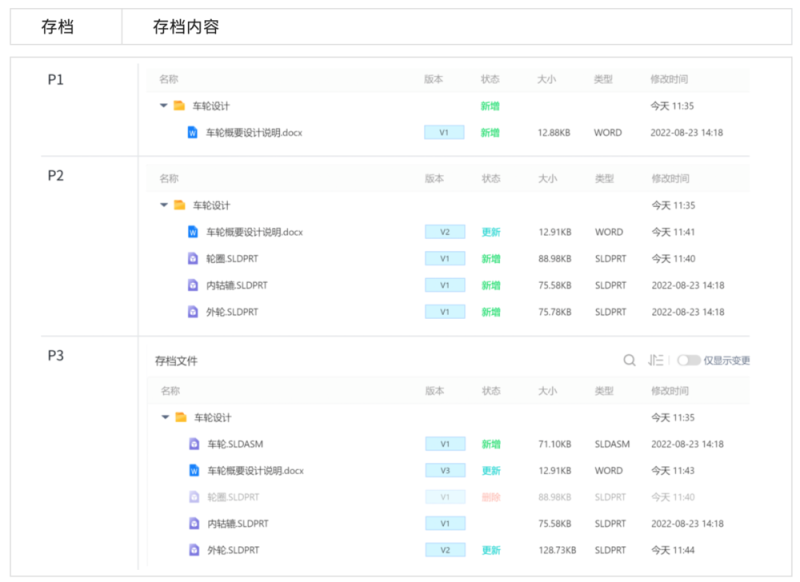Select the greyed-out 轮圈.SLDPRT in P3

click(233, 497)
